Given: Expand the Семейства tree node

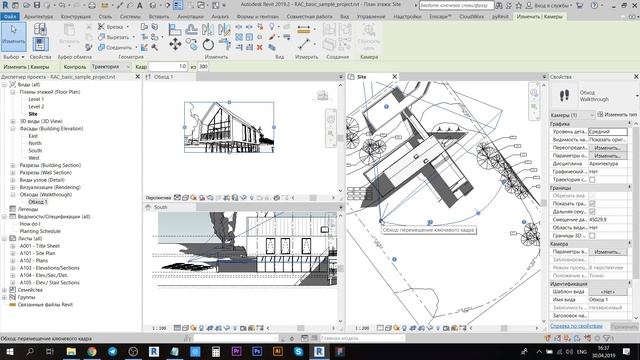Looking at the screenshot, I should coord(4,290).
